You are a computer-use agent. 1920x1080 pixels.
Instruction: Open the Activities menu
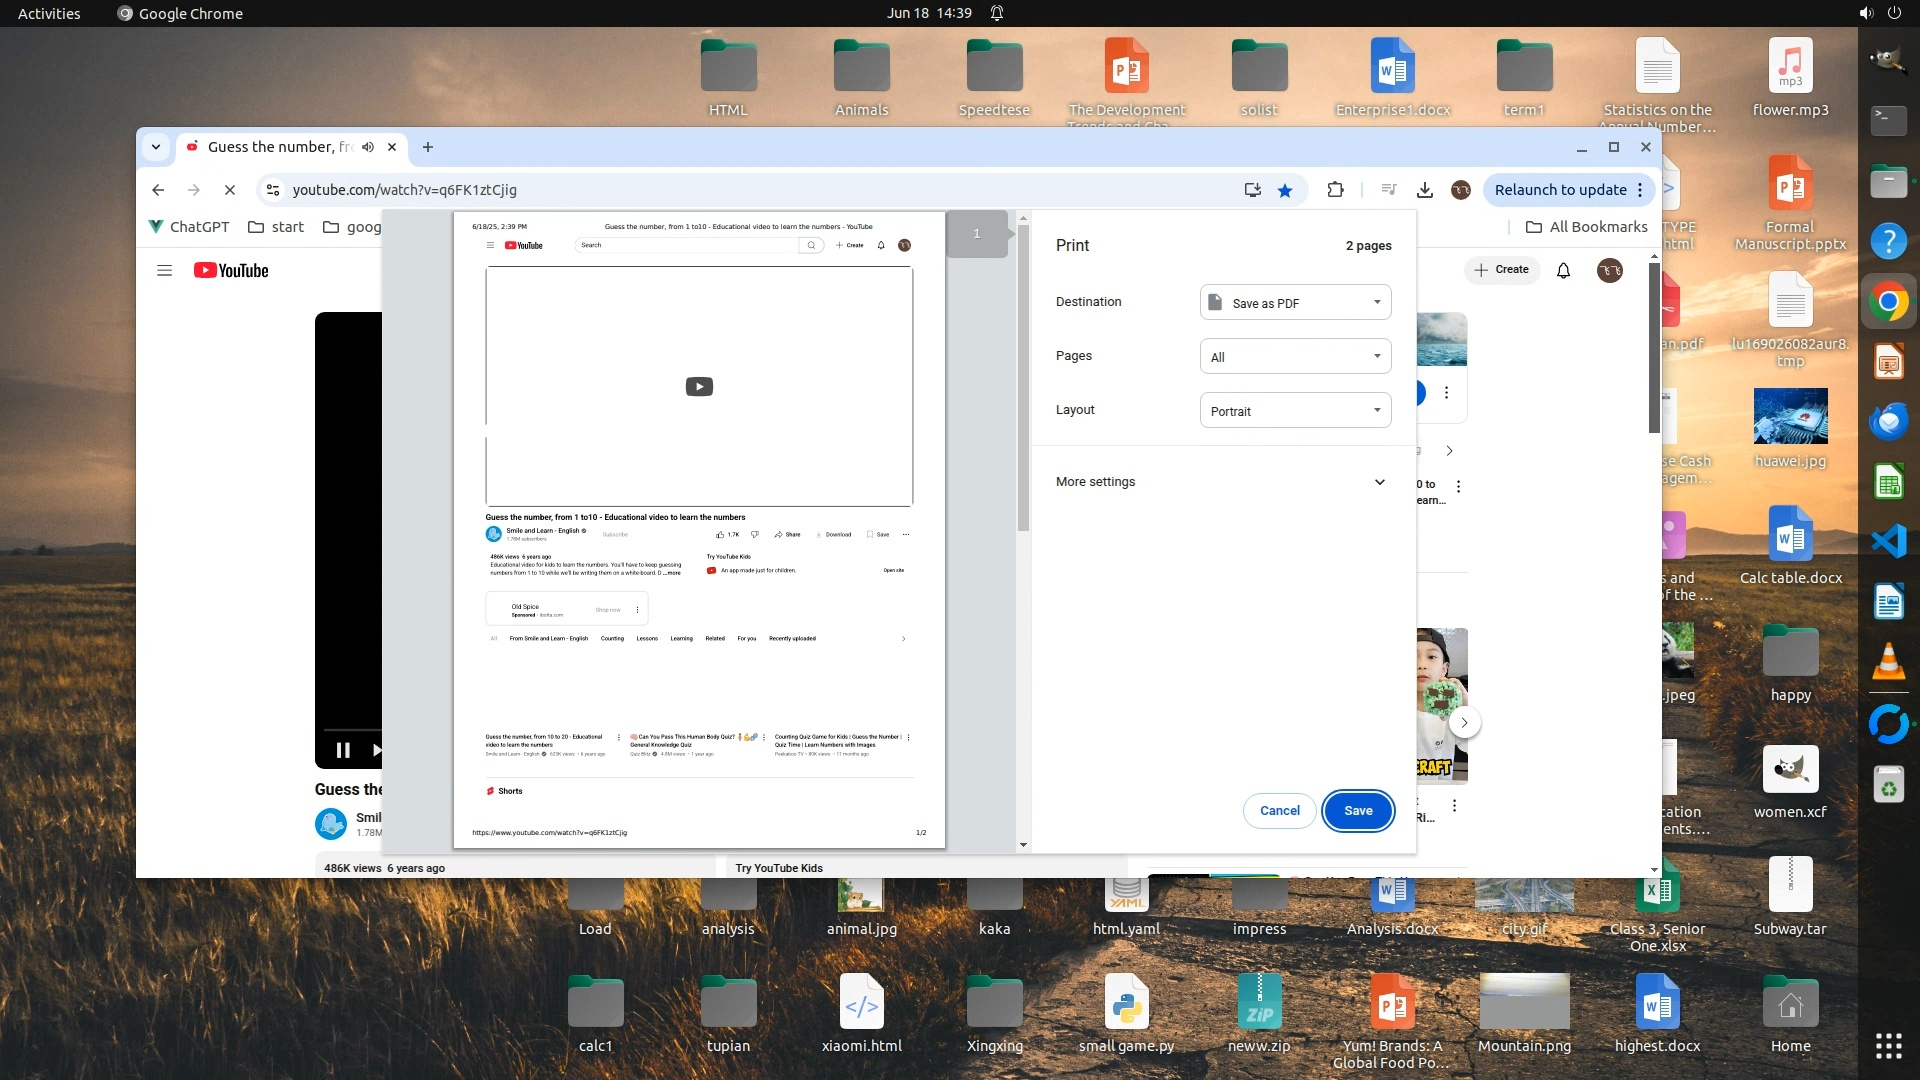pos(49,13)
